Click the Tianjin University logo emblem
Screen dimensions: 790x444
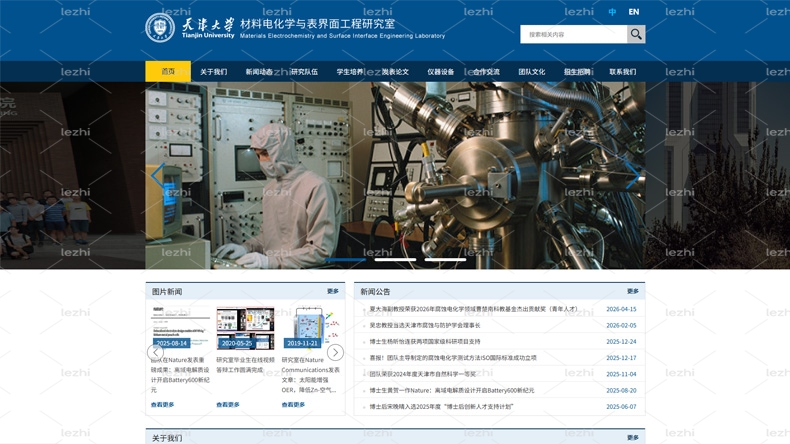click(160, 27)
